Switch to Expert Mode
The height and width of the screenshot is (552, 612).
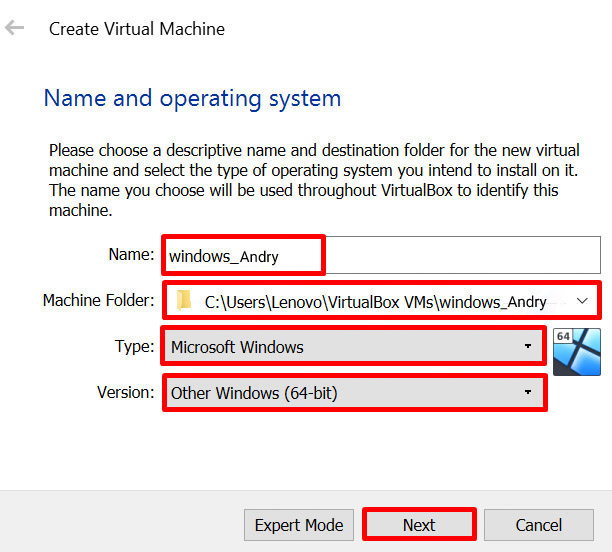click(x=298, y=525)
